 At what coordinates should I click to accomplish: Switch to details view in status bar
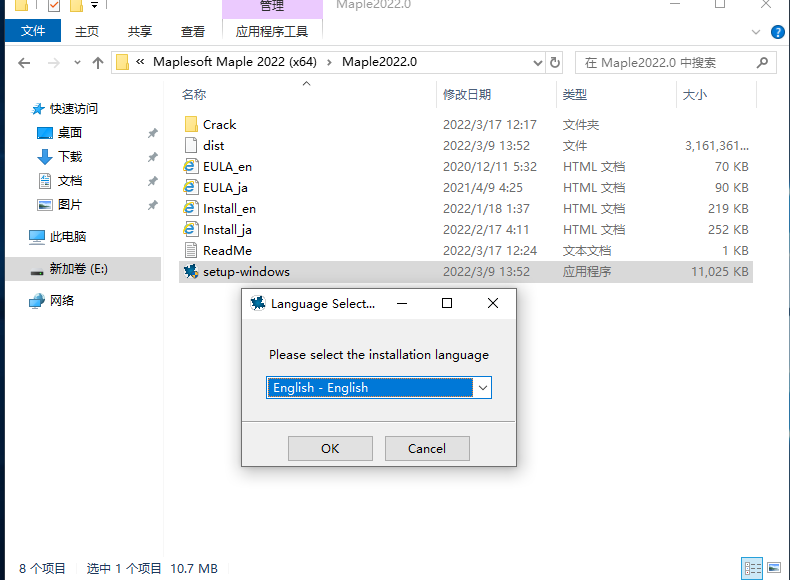[x=752, y=568]
